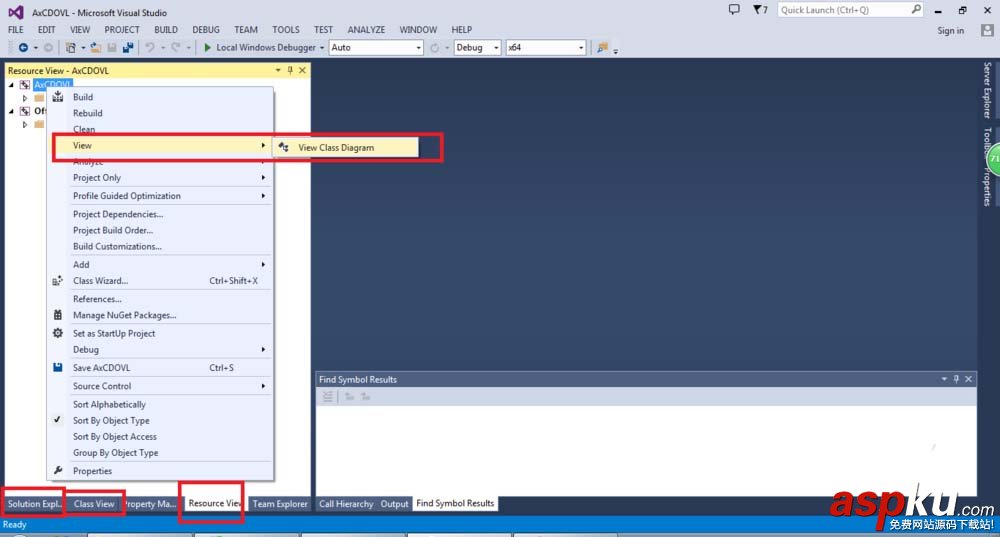1000x537 pixels.
Task: Switch to the Output tab
Action: (394, 503)
